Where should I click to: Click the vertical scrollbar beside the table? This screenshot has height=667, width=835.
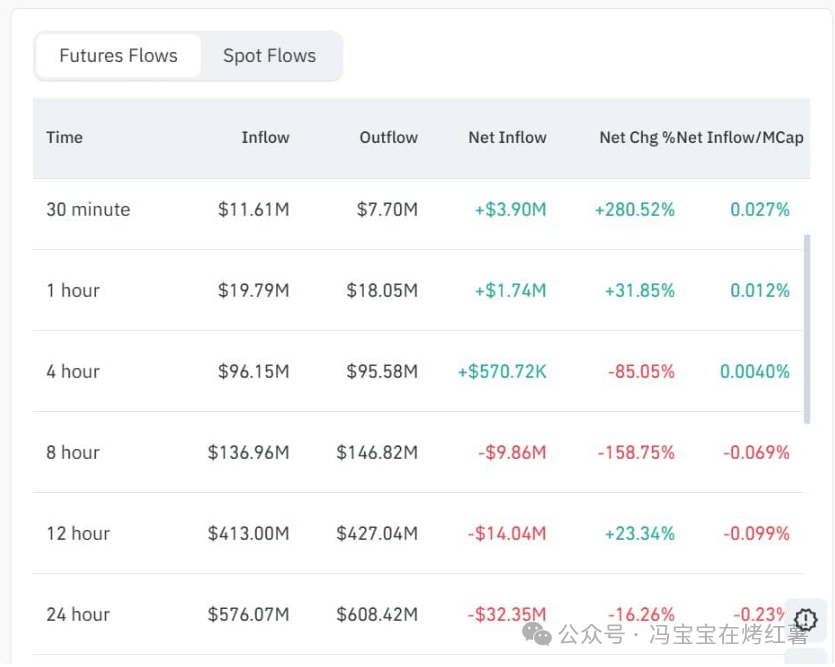[x=806, y=328]
